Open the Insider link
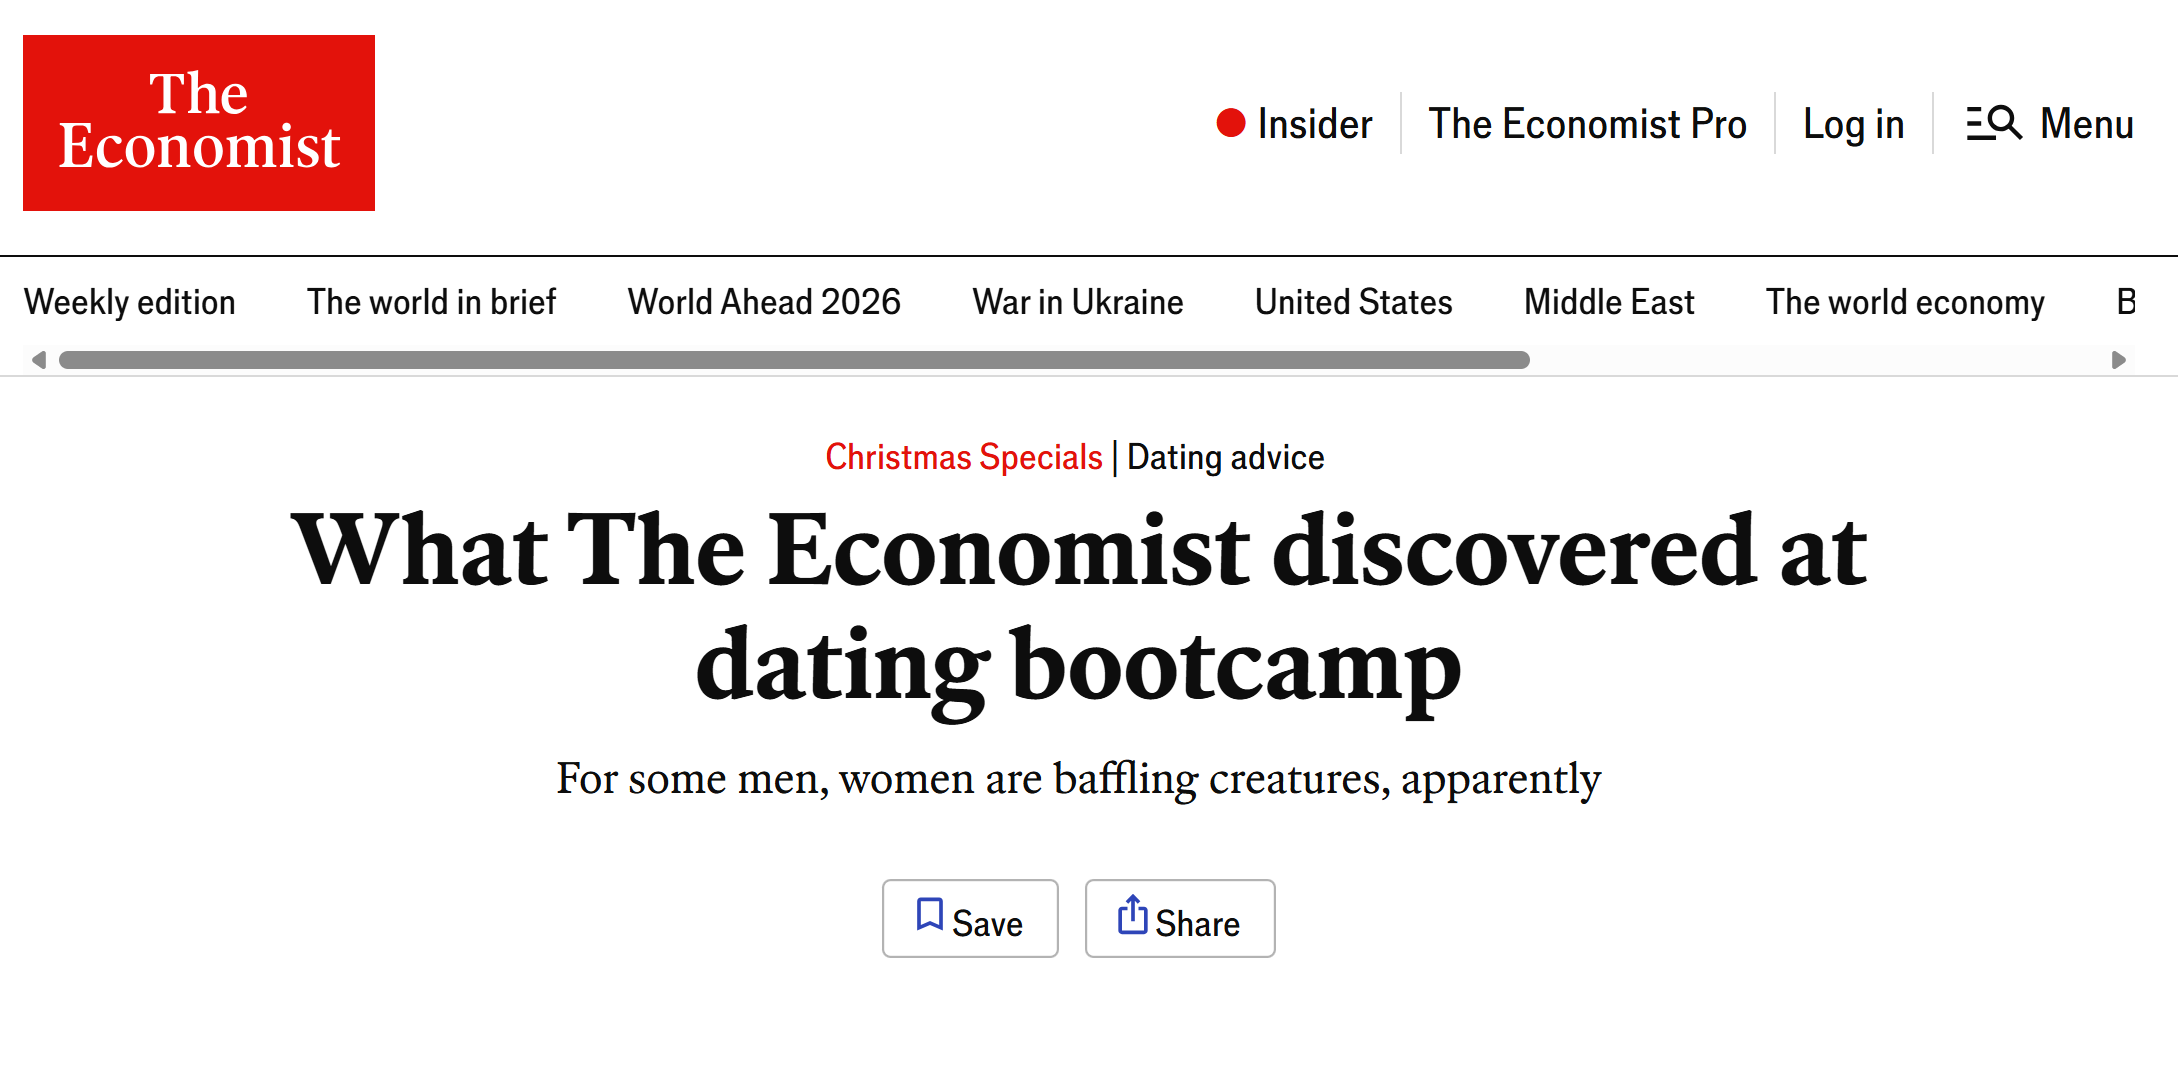Screen dimensions: 2178x1091 1314,124
